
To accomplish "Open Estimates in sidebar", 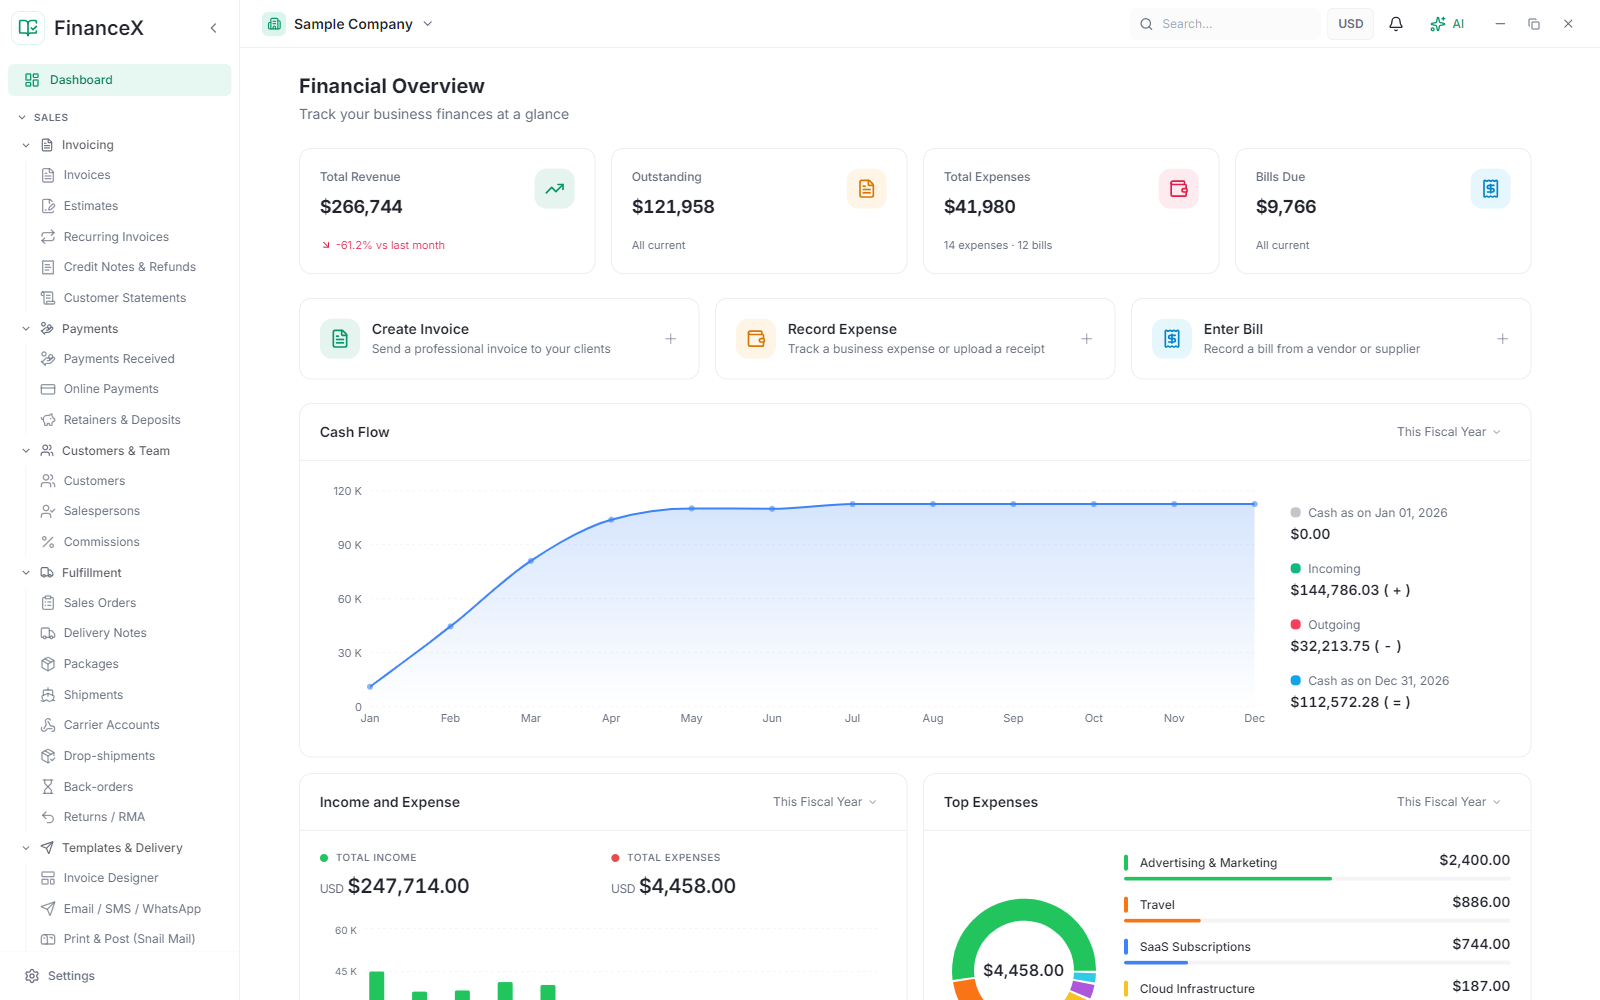I will 90,206.
